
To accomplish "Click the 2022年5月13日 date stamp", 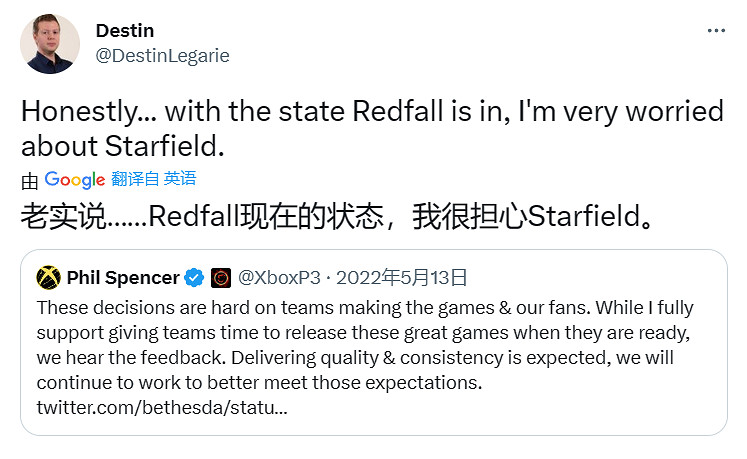I will (x=401, y=277).
